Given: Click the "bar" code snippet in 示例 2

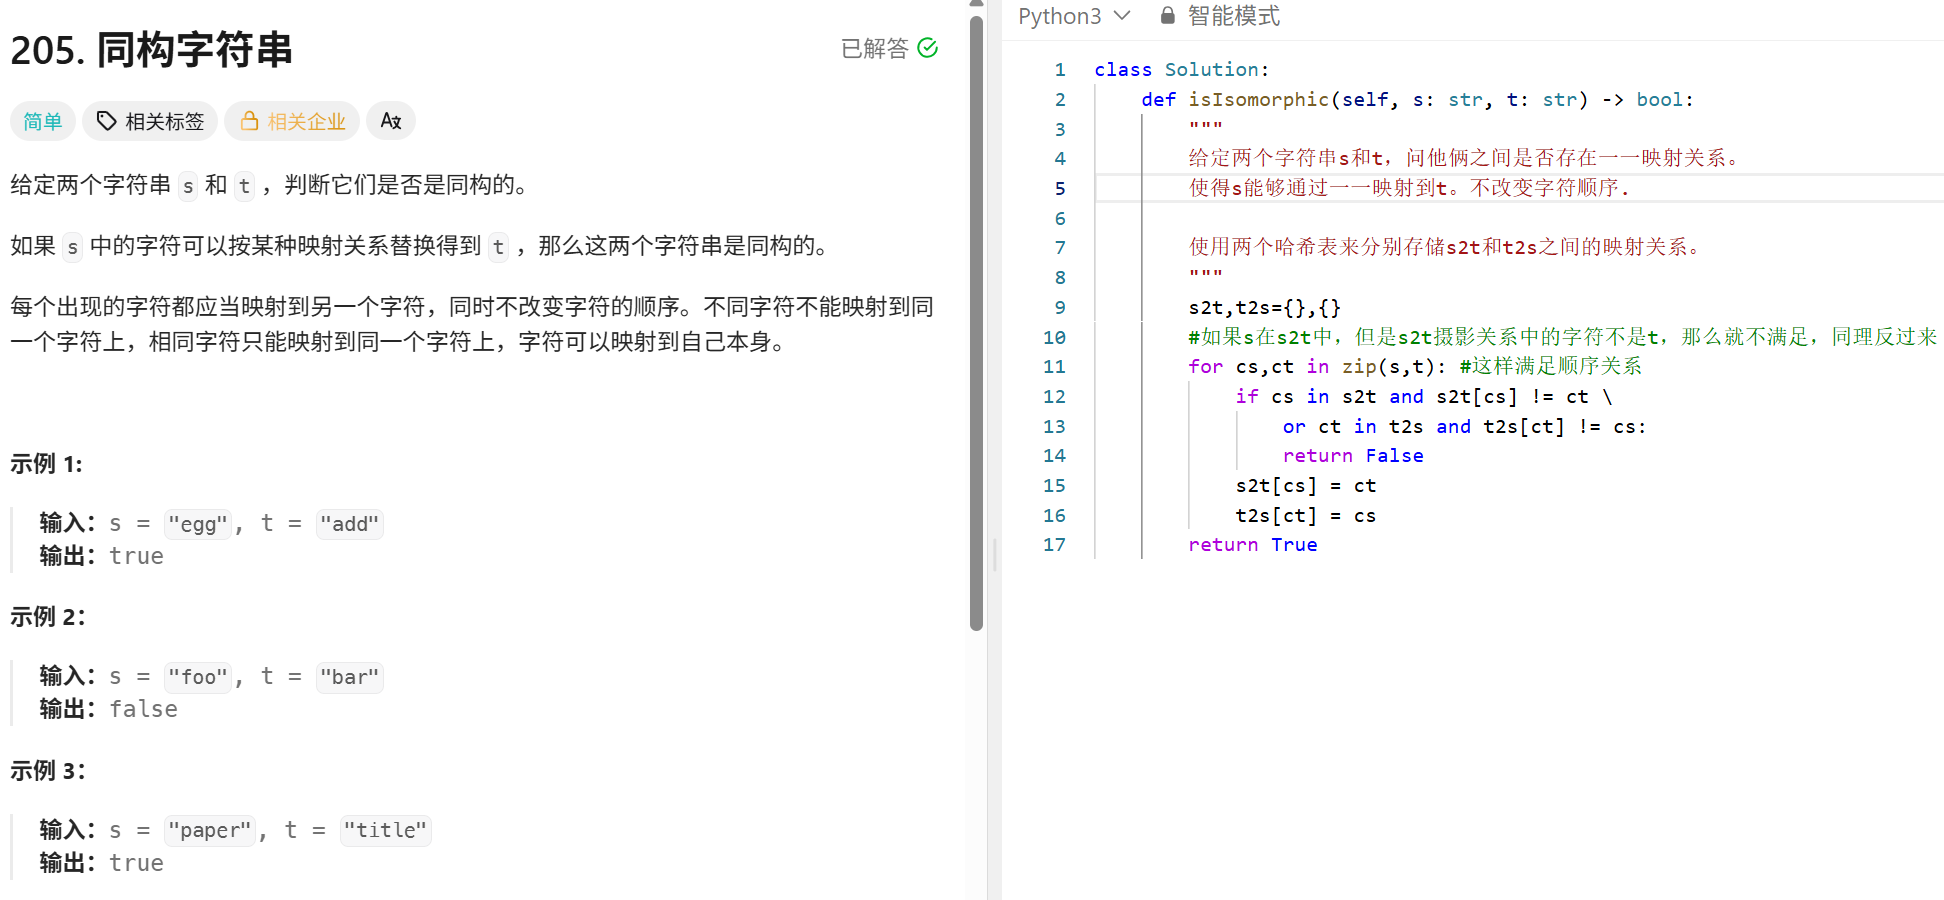Looking at the screenshot, I should coord(349,677).
